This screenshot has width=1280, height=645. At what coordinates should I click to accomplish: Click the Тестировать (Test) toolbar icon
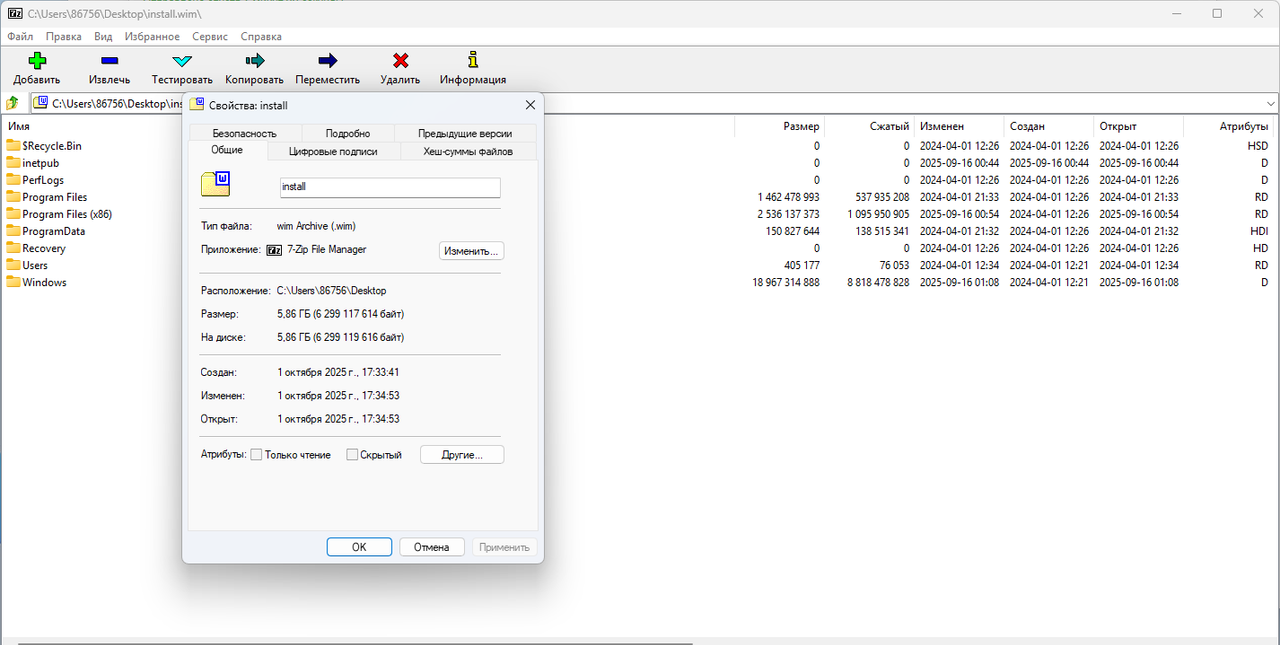point(182,61)
